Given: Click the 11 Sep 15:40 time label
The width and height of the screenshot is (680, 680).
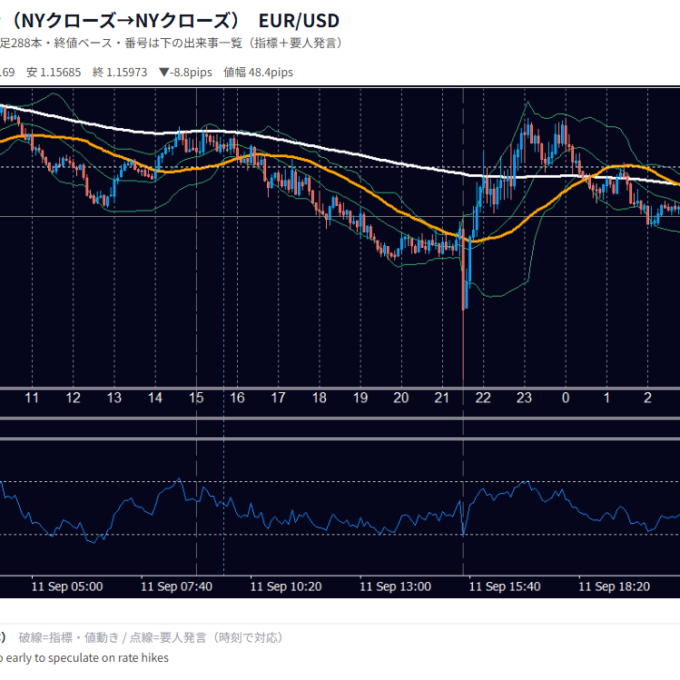Looking at the screenshot, I should tap(505, 587).
